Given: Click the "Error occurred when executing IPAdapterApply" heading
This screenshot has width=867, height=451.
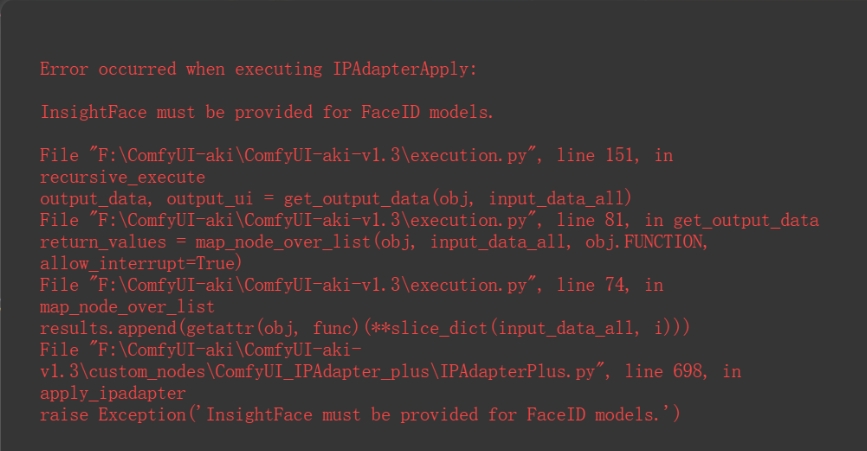Looking at the screenshot, I should [x=259, y=69].
